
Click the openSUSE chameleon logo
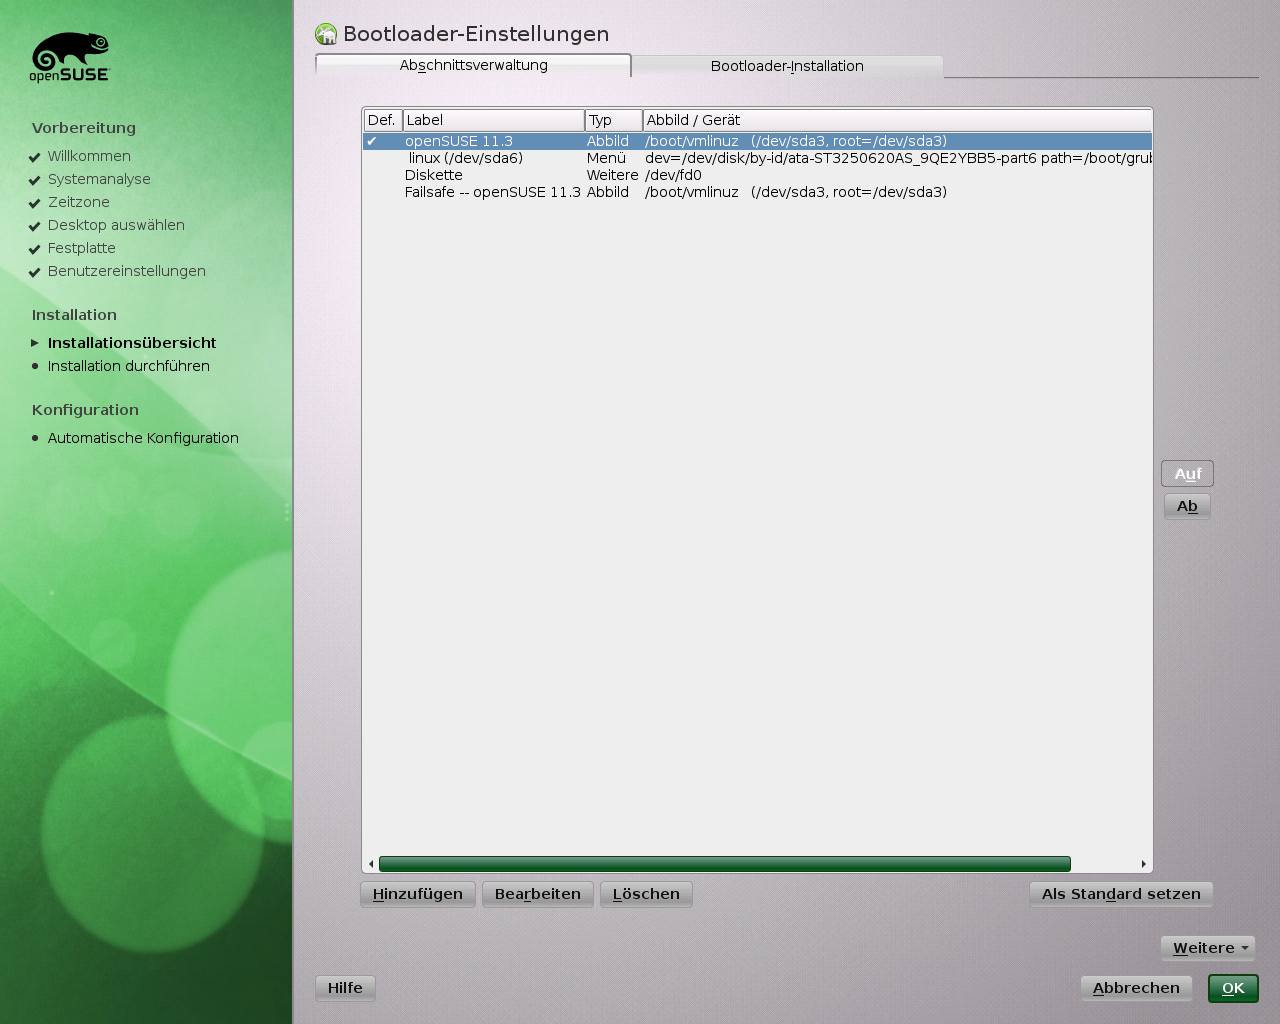pos(69,57)
